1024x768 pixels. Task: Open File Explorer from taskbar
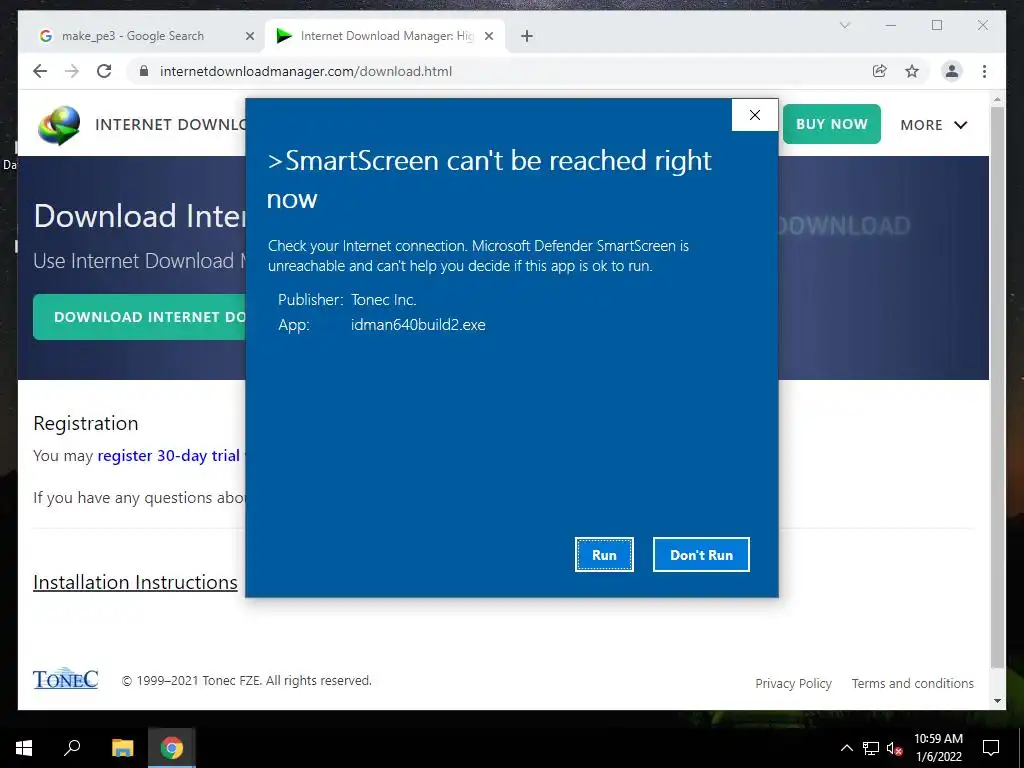tap(122, 748)
